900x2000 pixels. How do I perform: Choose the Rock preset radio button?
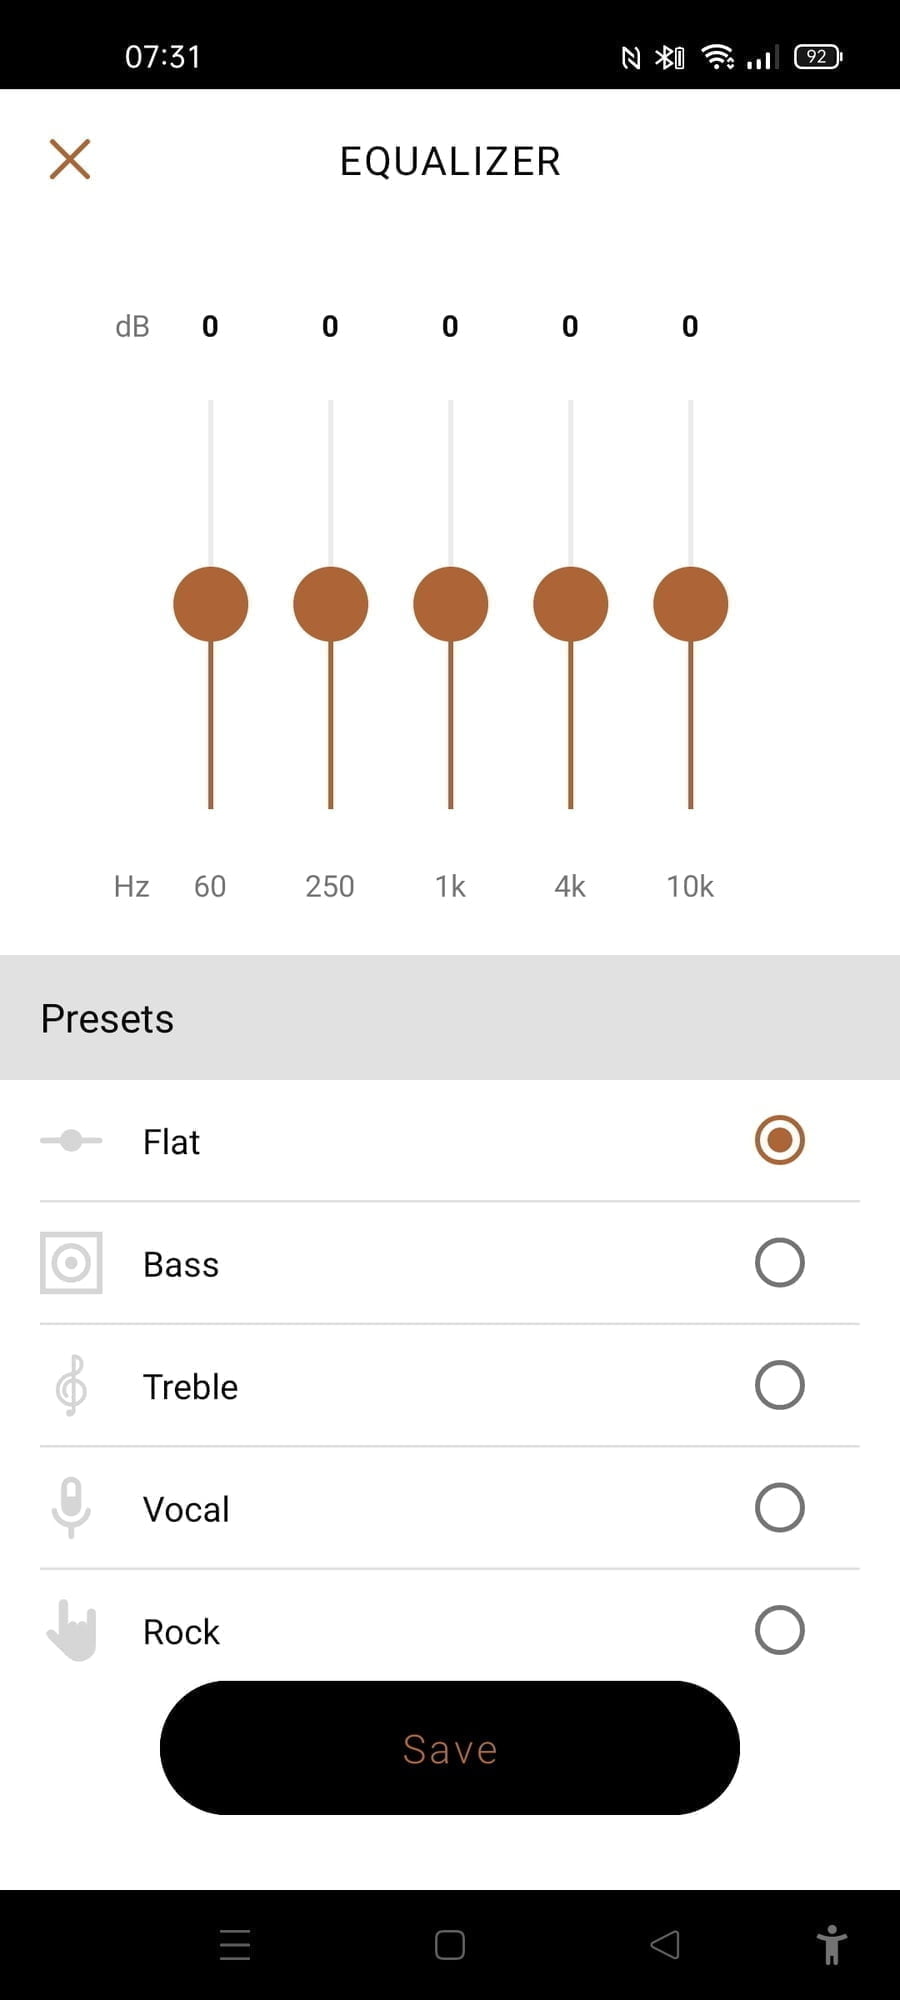[780, 1630]
